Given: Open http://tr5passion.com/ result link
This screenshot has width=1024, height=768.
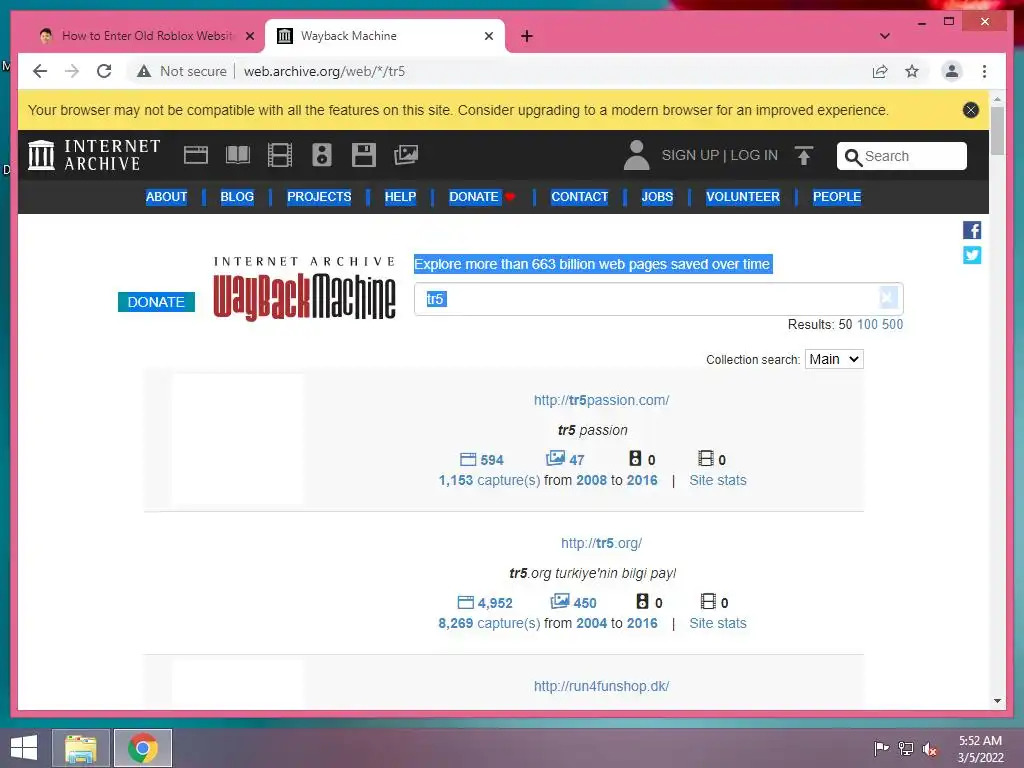Looking at the screenshot, I should click(x=601, y=400).
